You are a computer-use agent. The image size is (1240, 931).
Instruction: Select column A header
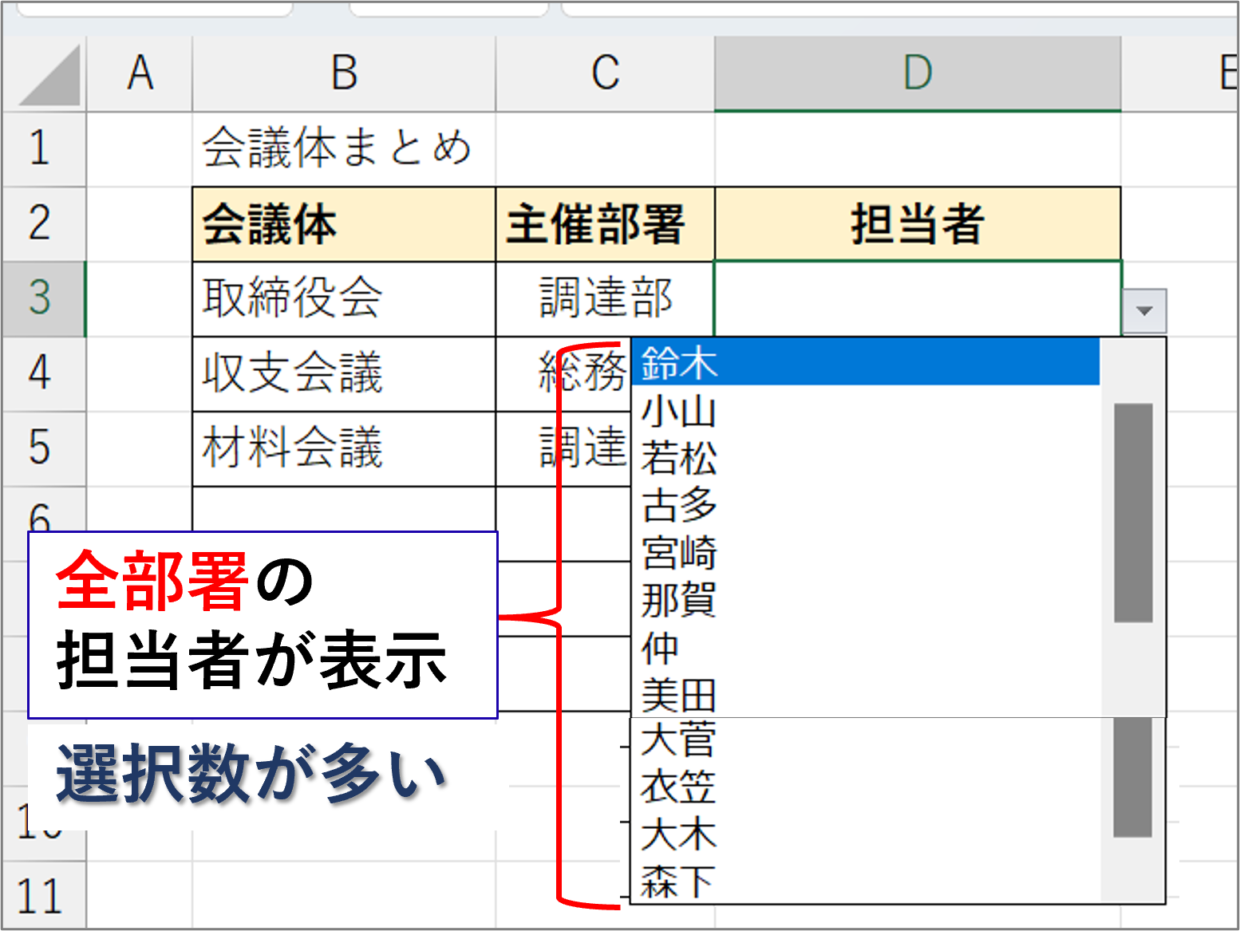tap(140, 74)
